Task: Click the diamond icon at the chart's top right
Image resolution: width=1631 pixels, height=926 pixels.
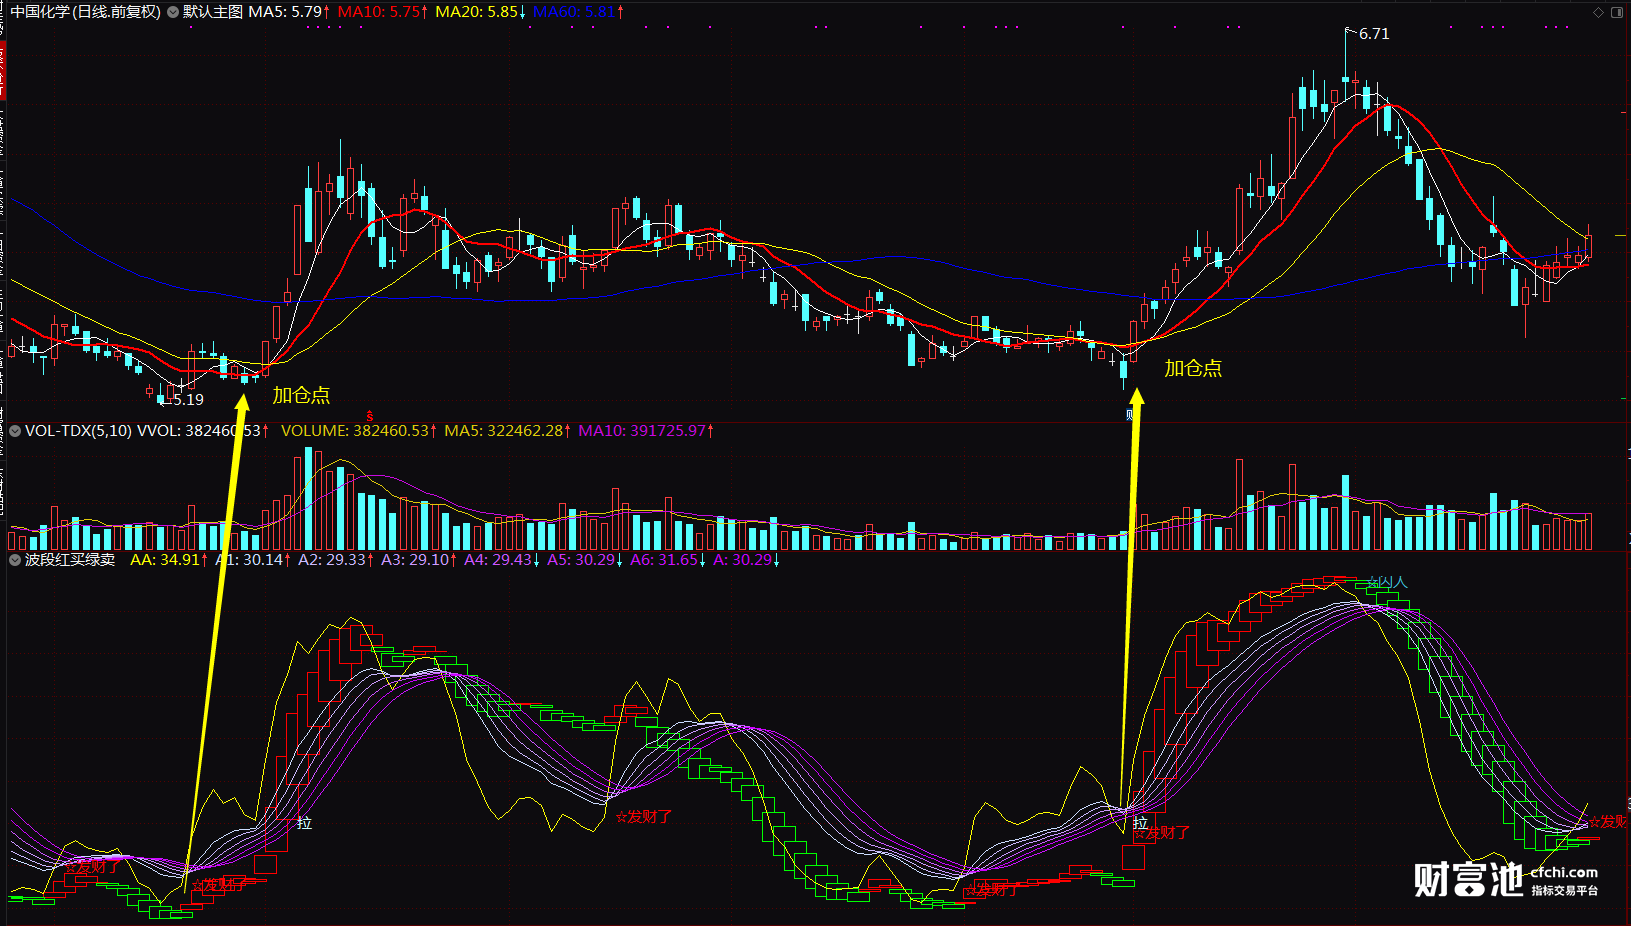Action: pos(1598,12)
